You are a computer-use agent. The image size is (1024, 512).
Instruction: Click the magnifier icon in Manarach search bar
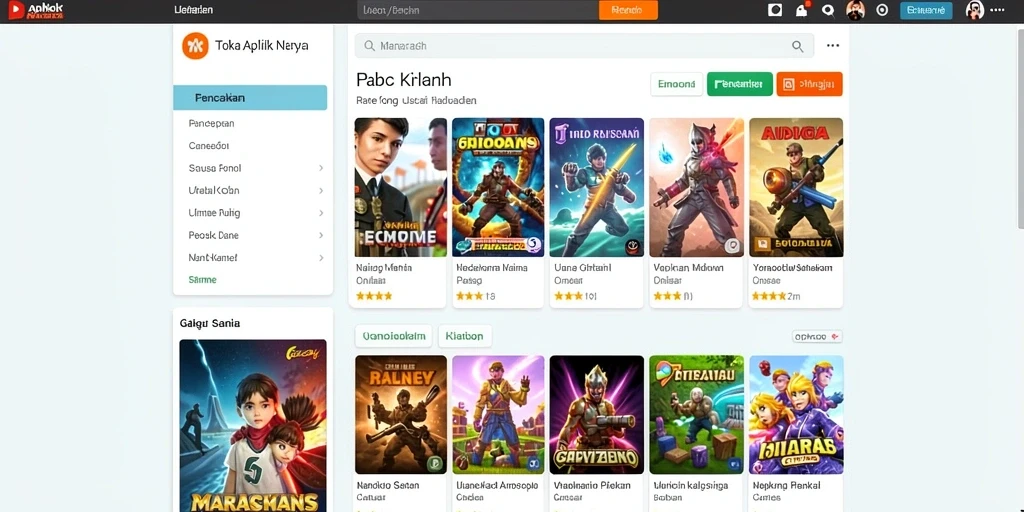click(797, 46)
